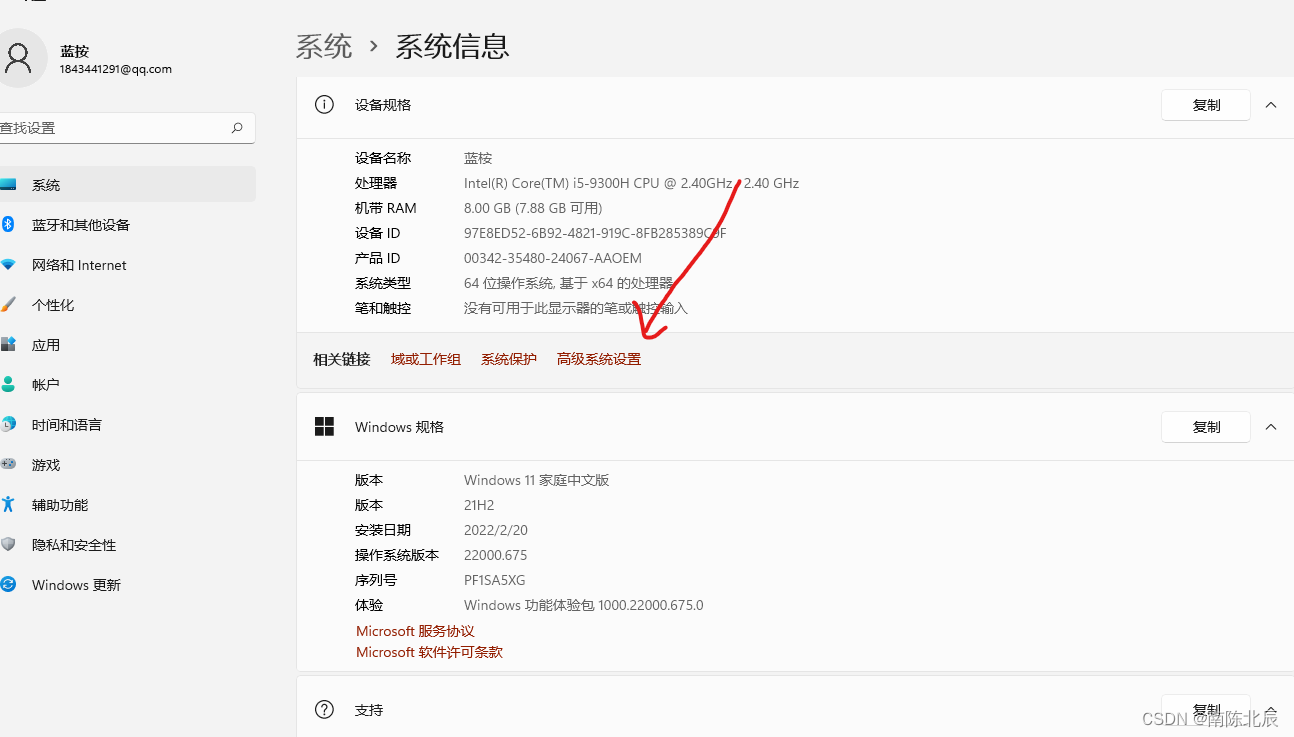
Task: Click the person icon for 帐户
Action: (8, 384)
